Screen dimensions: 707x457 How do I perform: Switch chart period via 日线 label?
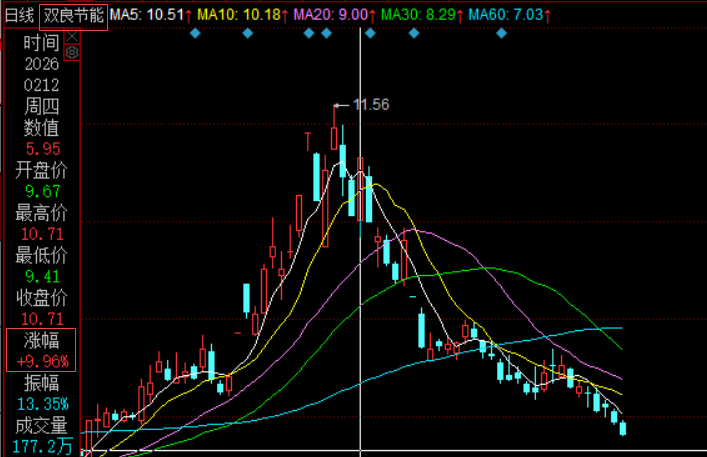[x=19, y=16]
